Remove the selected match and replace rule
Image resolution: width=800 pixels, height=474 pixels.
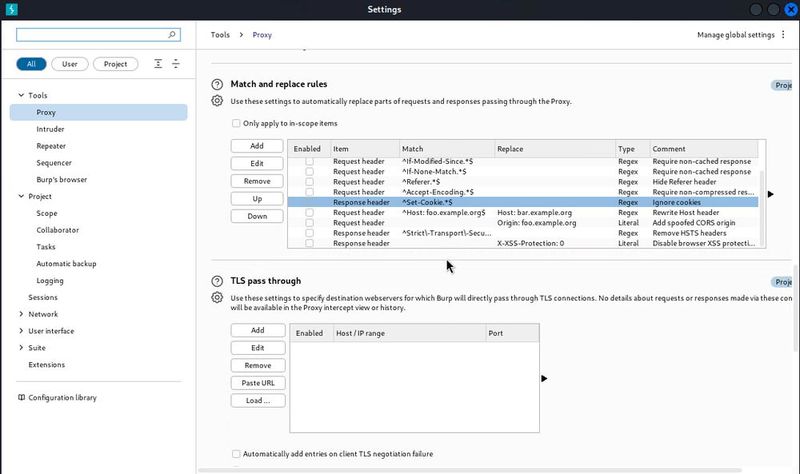[x=257, y=181]
